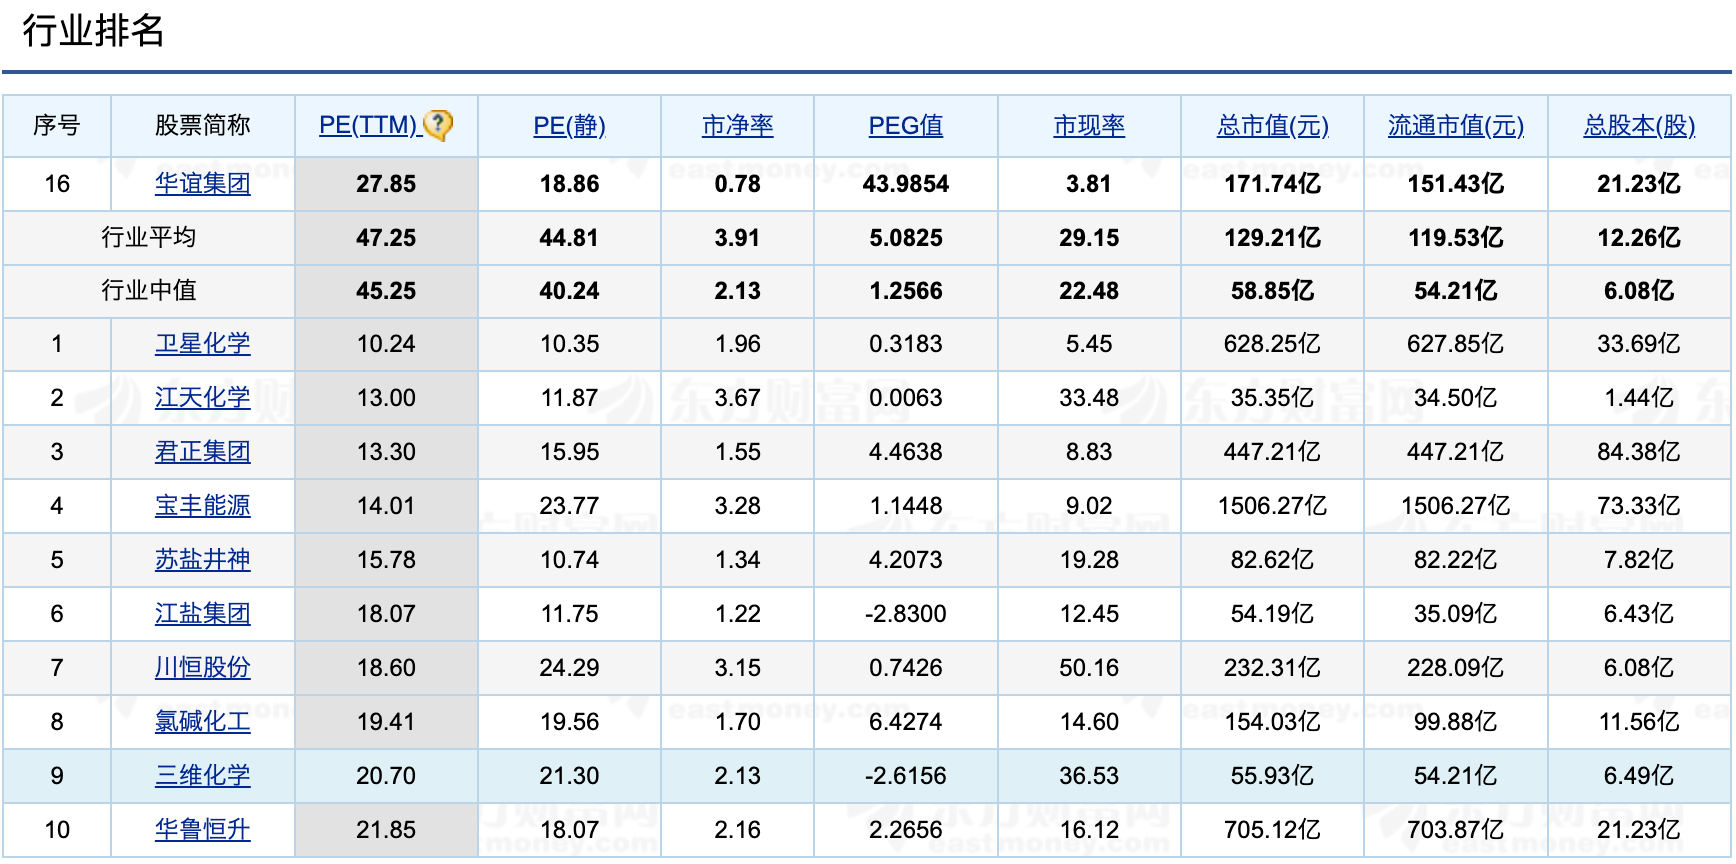This screenshot has height=864, width=1736.
Task: Open 华谊集团 stock link
Action: [x=203, y=184]
